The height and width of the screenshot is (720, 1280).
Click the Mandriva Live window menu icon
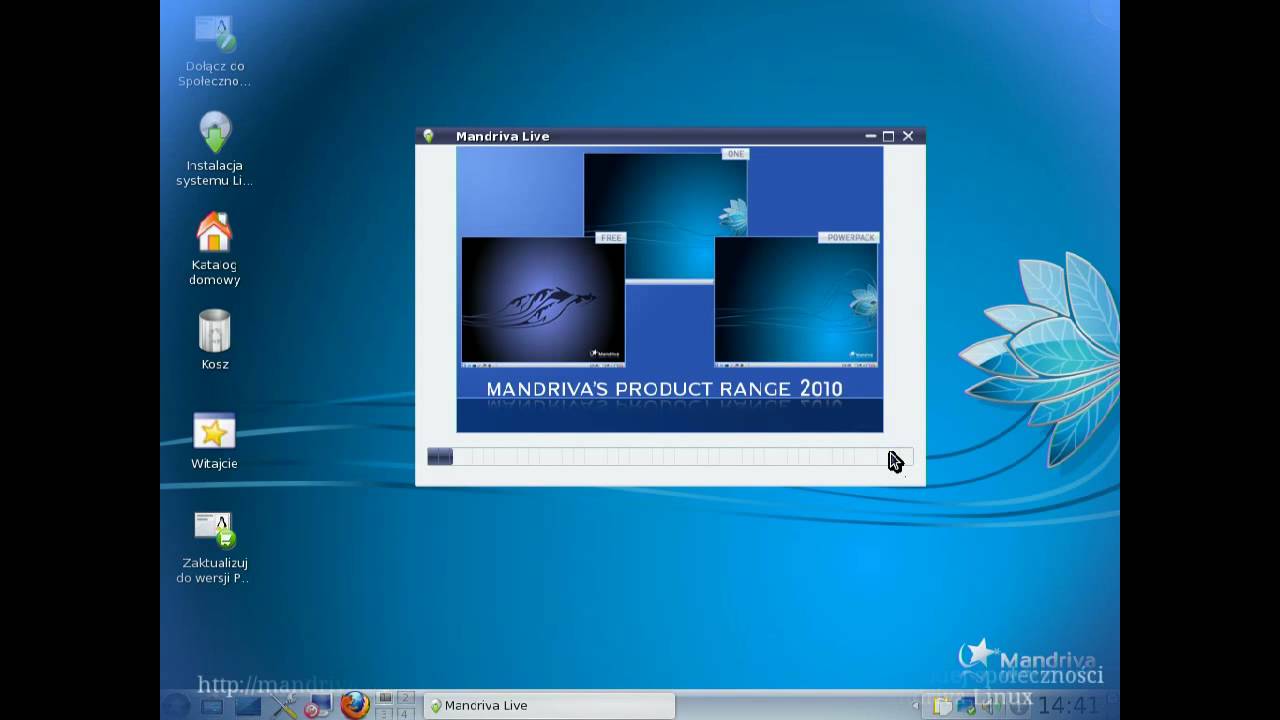428,136
